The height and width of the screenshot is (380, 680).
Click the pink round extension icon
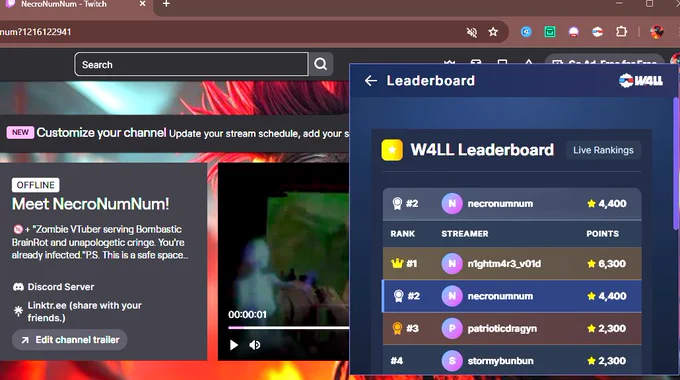coord(574,32)
